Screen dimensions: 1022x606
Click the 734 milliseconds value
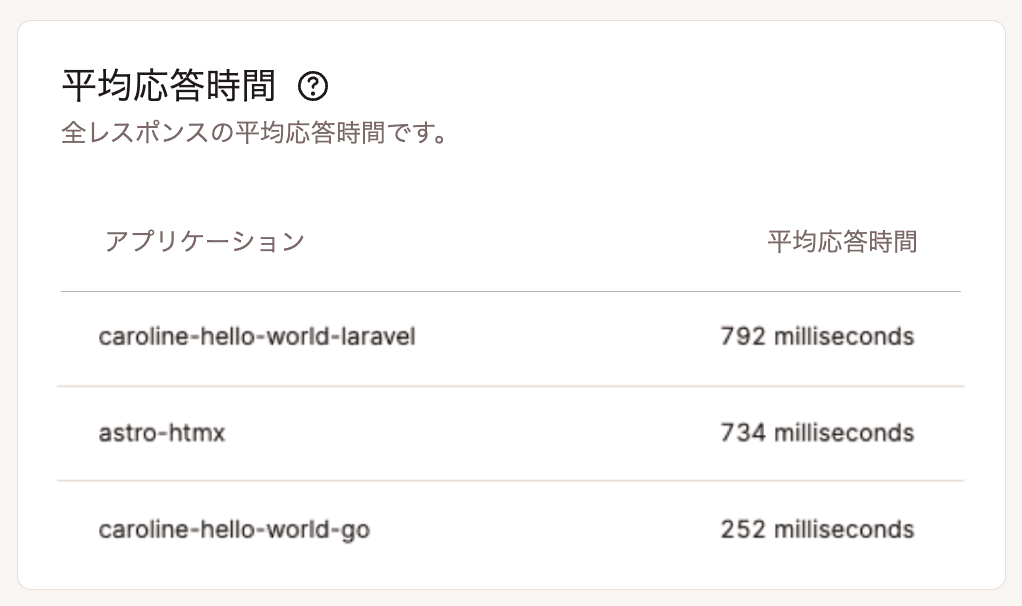coord(817,433)
